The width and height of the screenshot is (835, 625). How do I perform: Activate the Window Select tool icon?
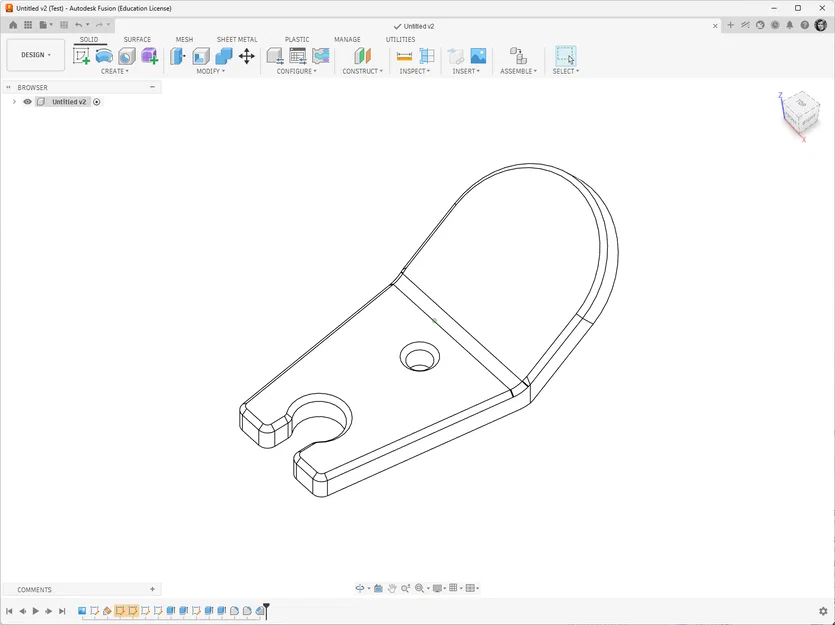click(x=566, y=56)
